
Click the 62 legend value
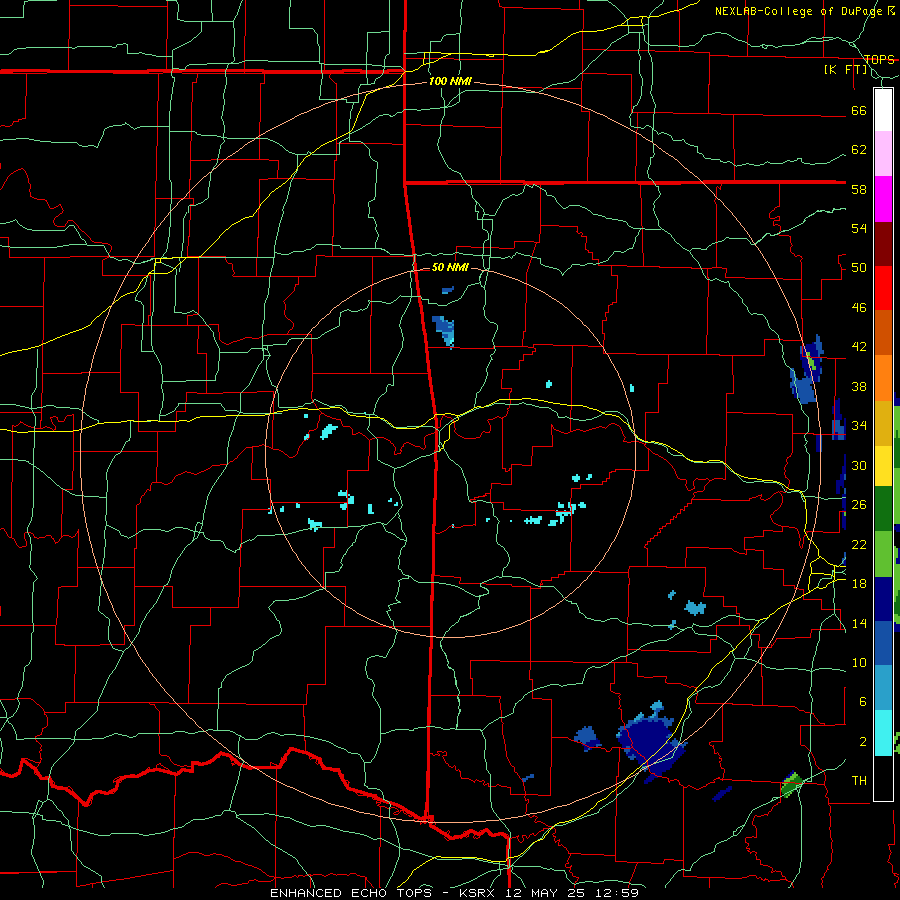coord(859,150)
